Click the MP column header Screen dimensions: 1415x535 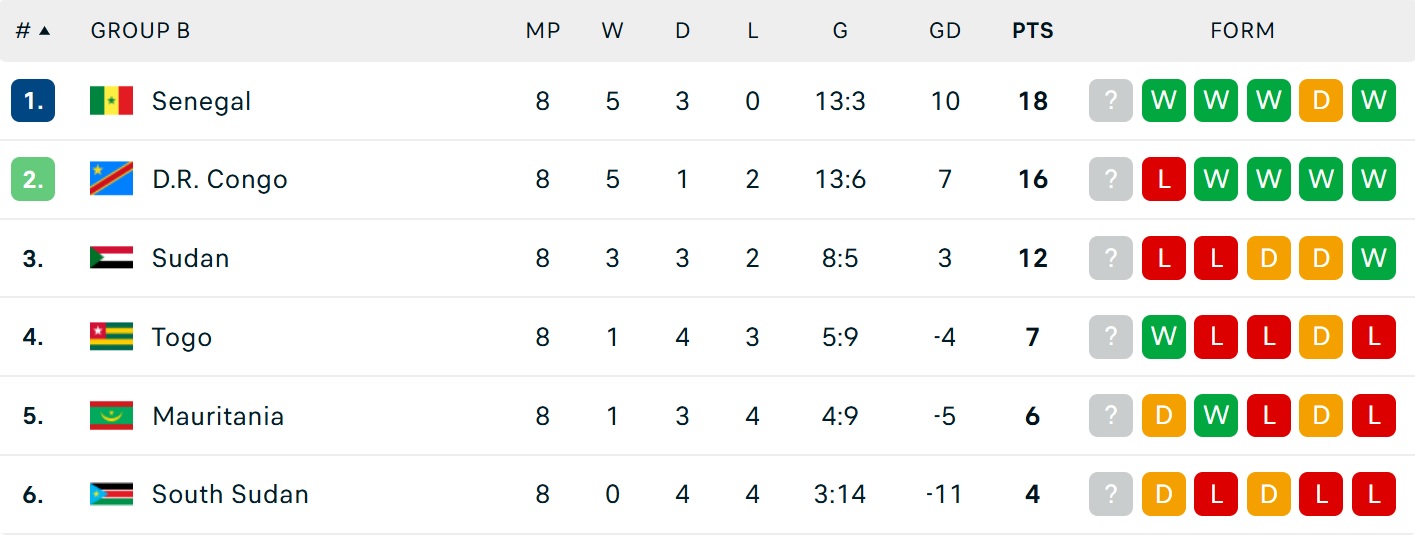coord(542,30)
